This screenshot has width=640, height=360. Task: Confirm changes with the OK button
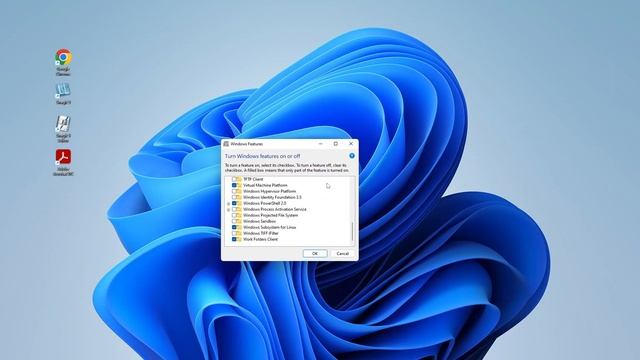pyautogui.click(x=315, y=253)
